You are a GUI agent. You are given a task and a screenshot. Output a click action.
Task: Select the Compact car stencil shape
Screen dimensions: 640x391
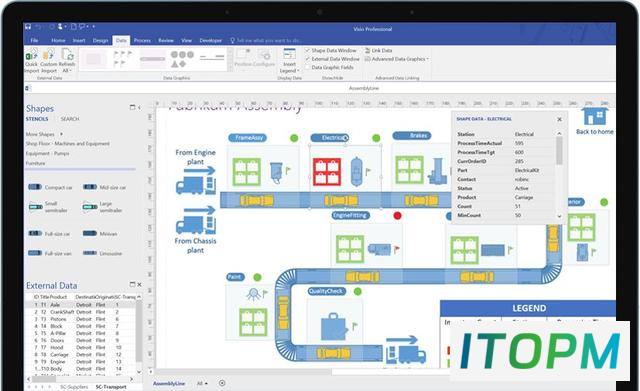pos(35,187)
